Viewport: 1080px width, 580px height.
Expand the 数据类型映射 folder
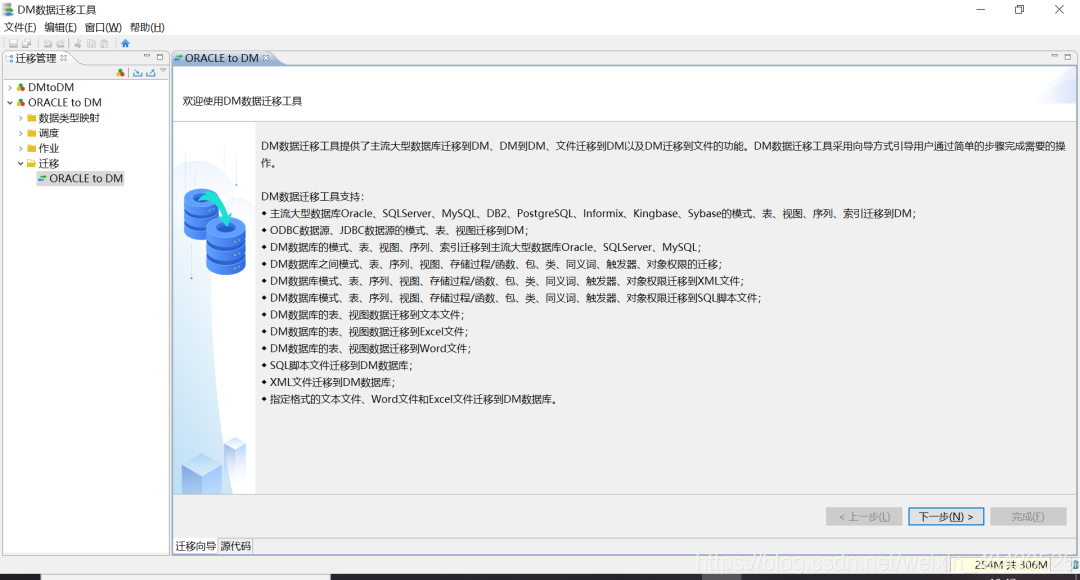[21, 118]
